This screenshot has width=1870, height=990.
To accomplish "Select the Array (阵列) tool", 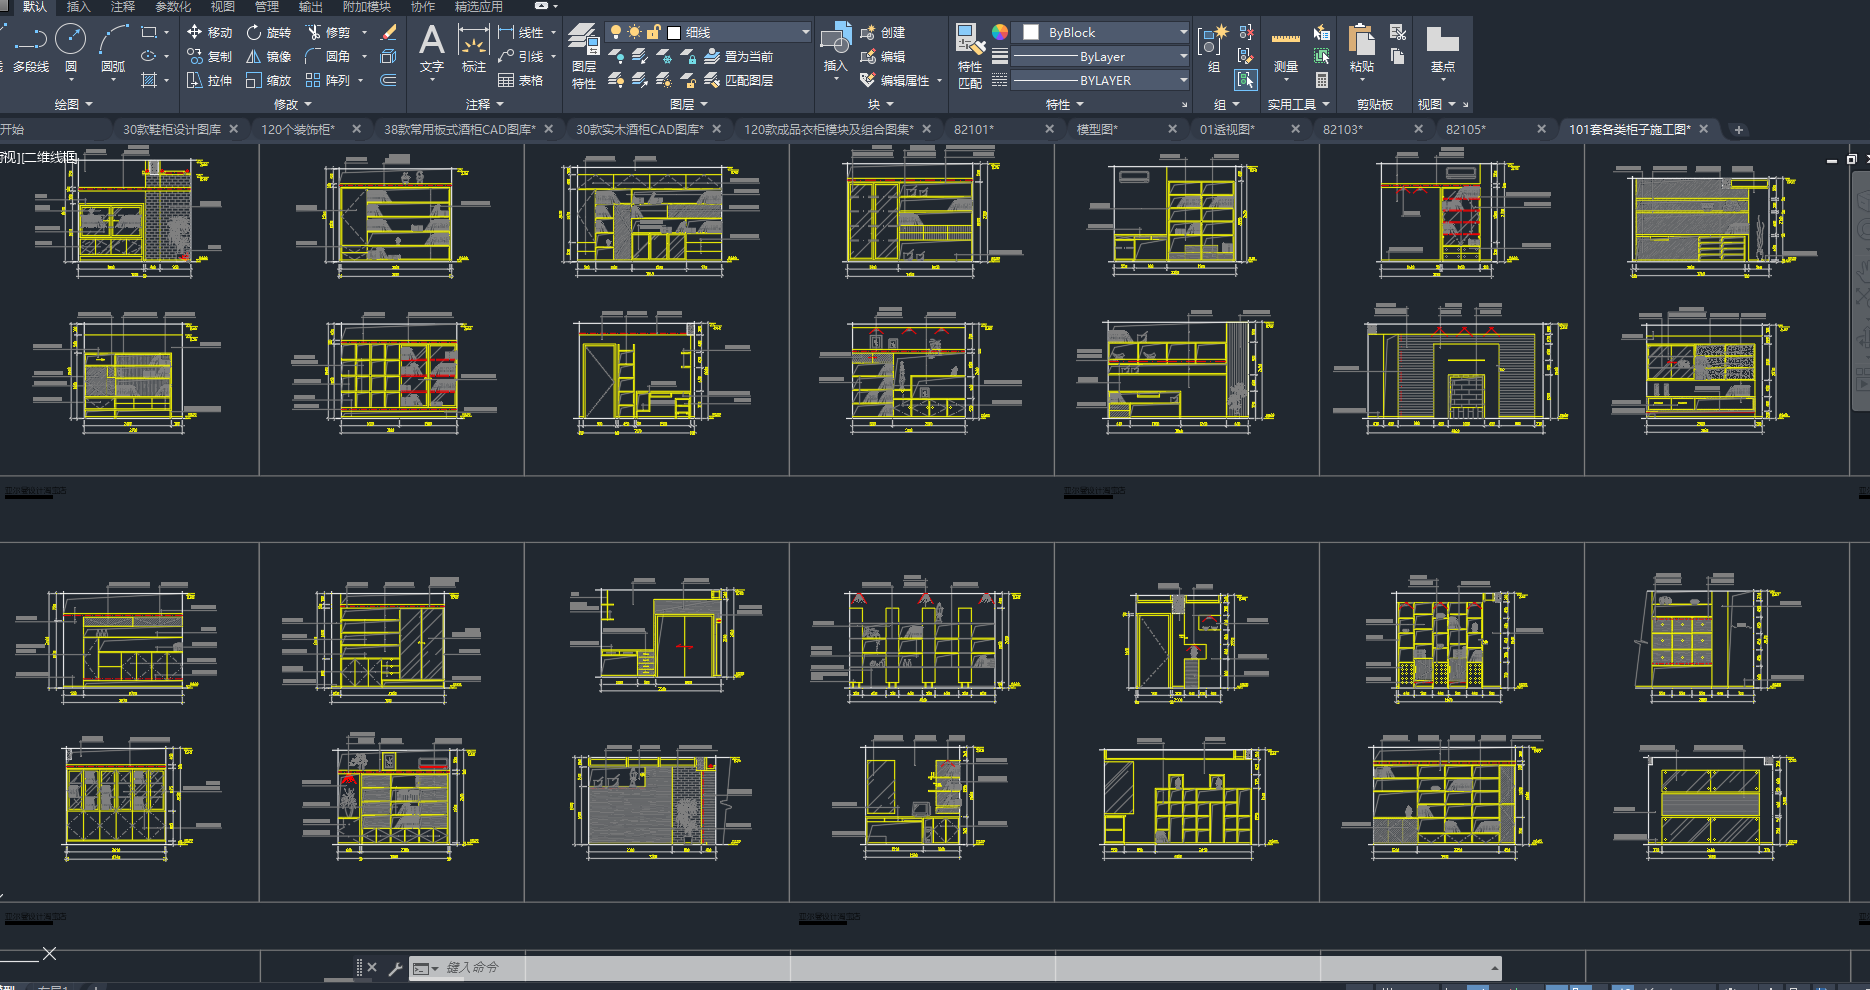I will pyautogui.click(x=328, y=81).
